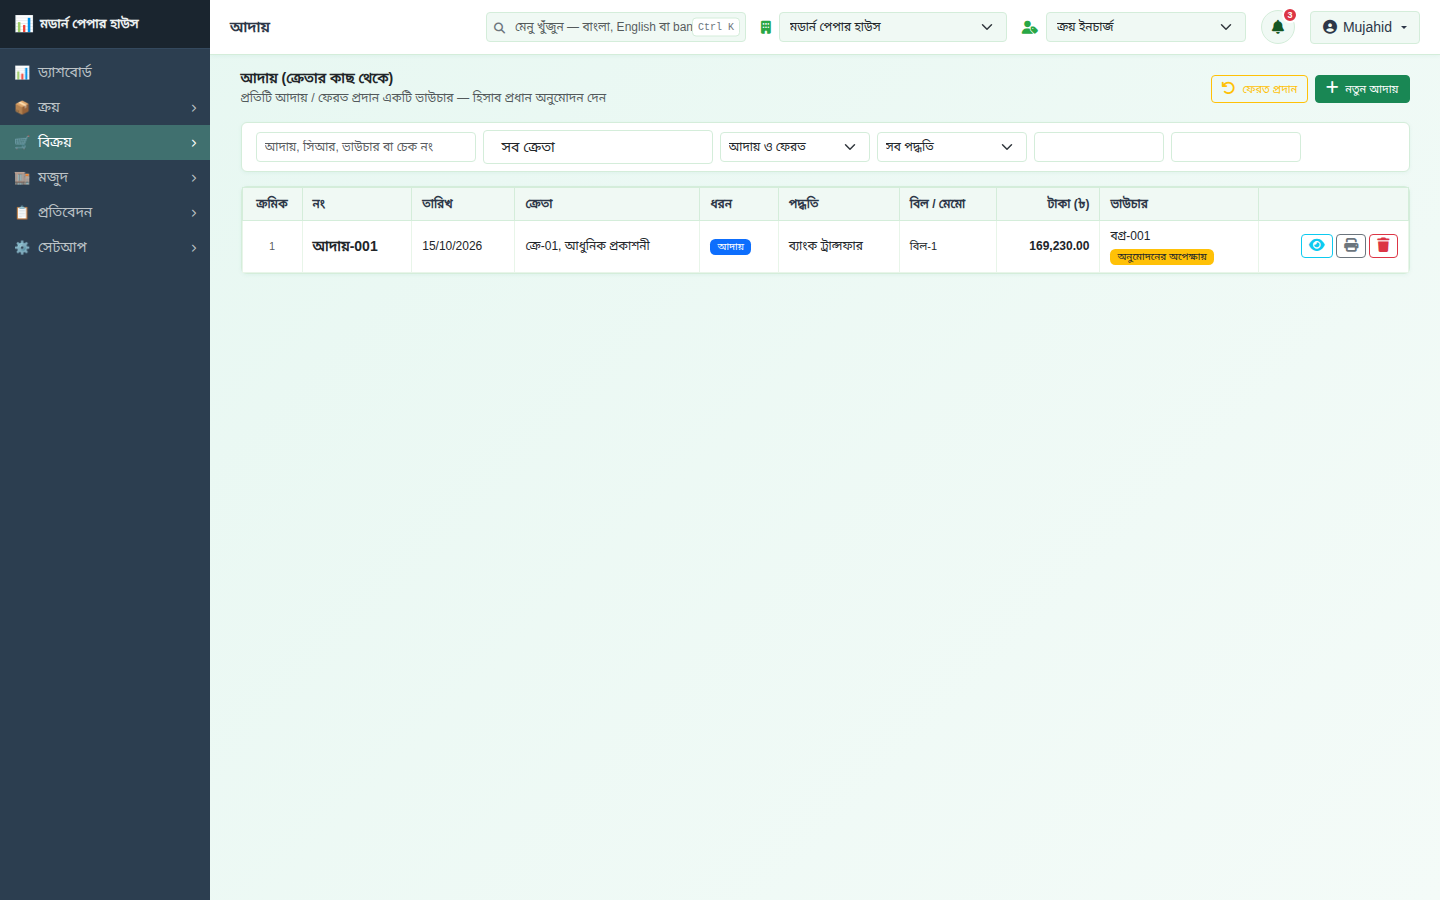Focus the global menu search box
Screen dimensions: 1440x900
(x=616, y=27)
